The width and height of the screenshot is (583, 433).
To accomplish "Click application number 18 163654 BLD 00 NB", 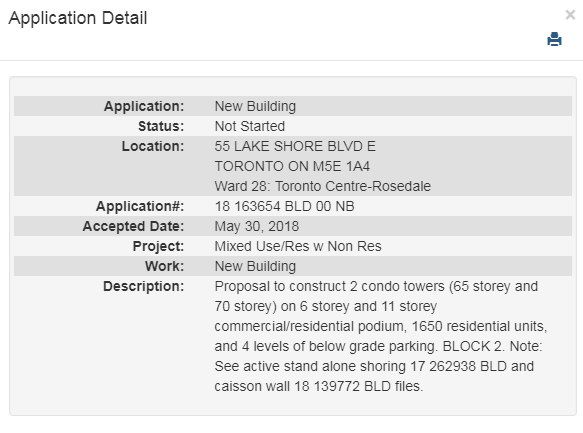I will click(284, 206).
